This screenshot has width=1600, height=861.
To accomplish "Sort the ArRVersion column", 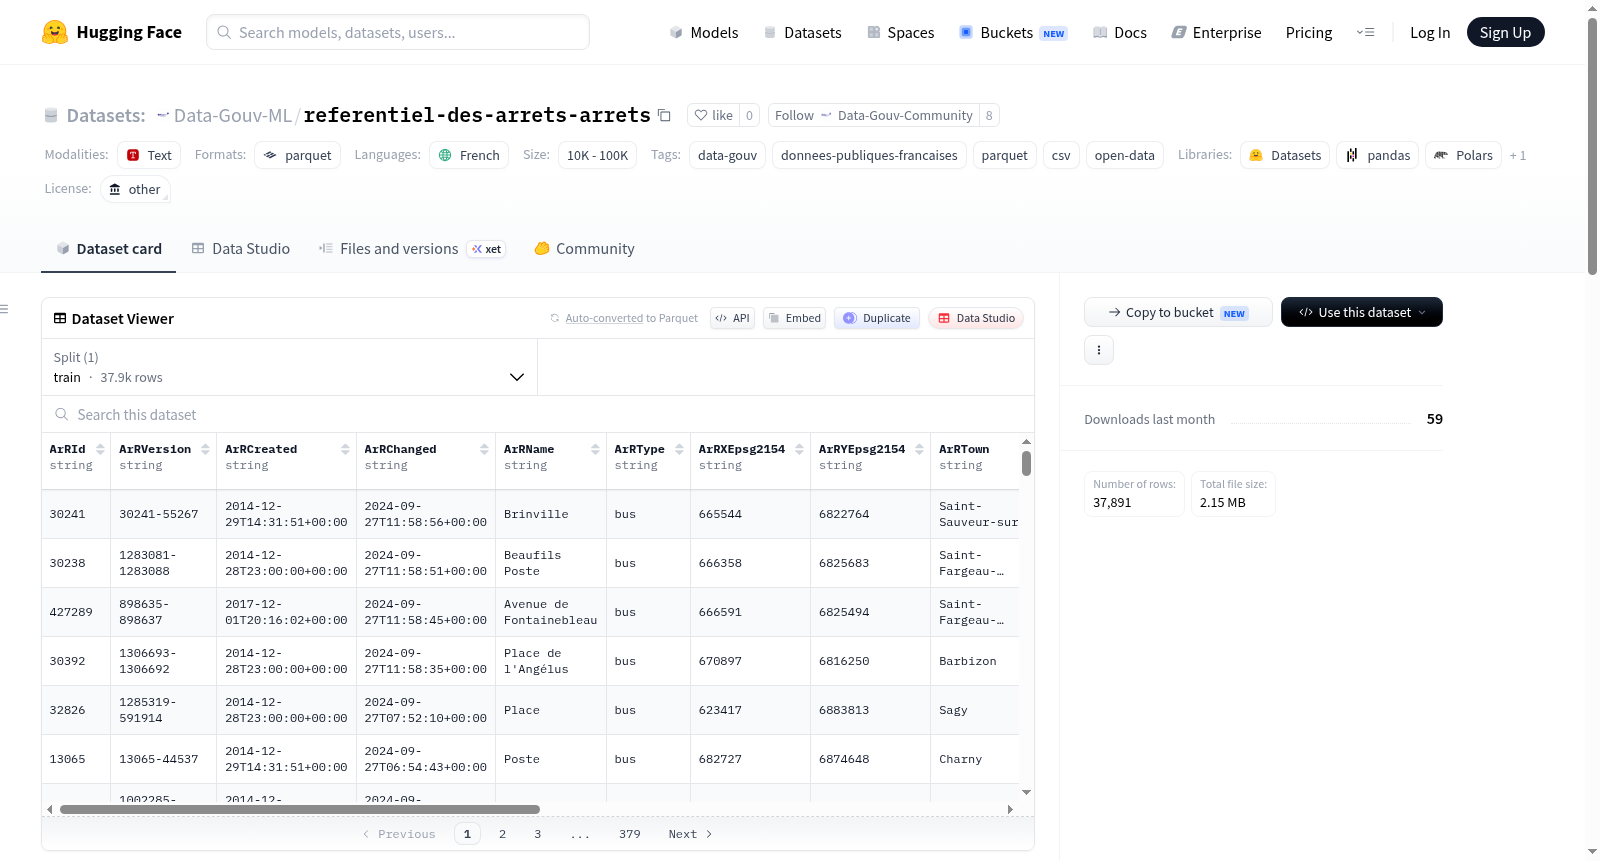I will (205, 449).
